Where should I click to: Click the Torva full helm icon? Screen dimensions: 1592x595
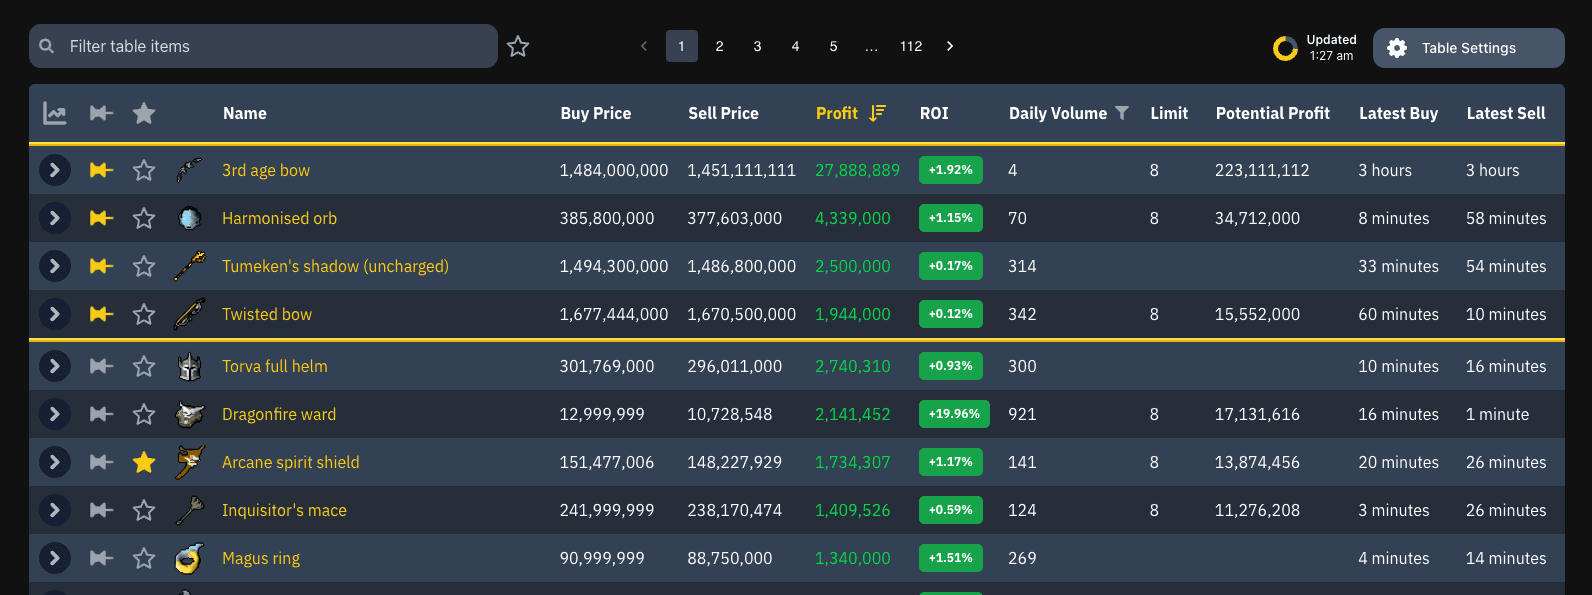[189, 366]
